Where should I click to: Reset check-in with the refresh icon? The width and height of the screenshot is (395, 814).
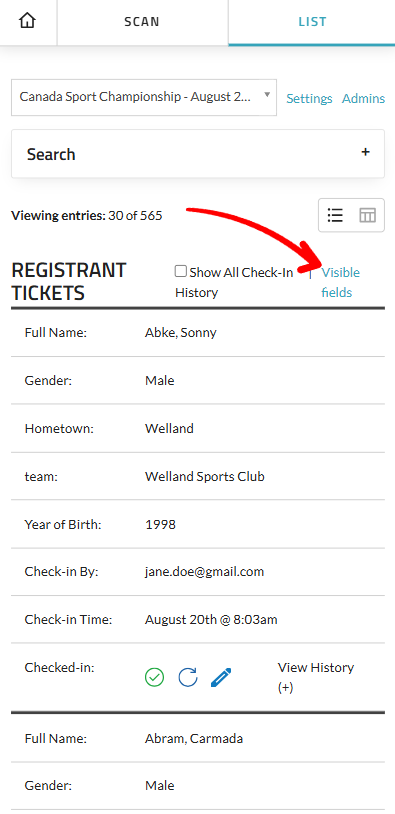[x=187, y=677]
